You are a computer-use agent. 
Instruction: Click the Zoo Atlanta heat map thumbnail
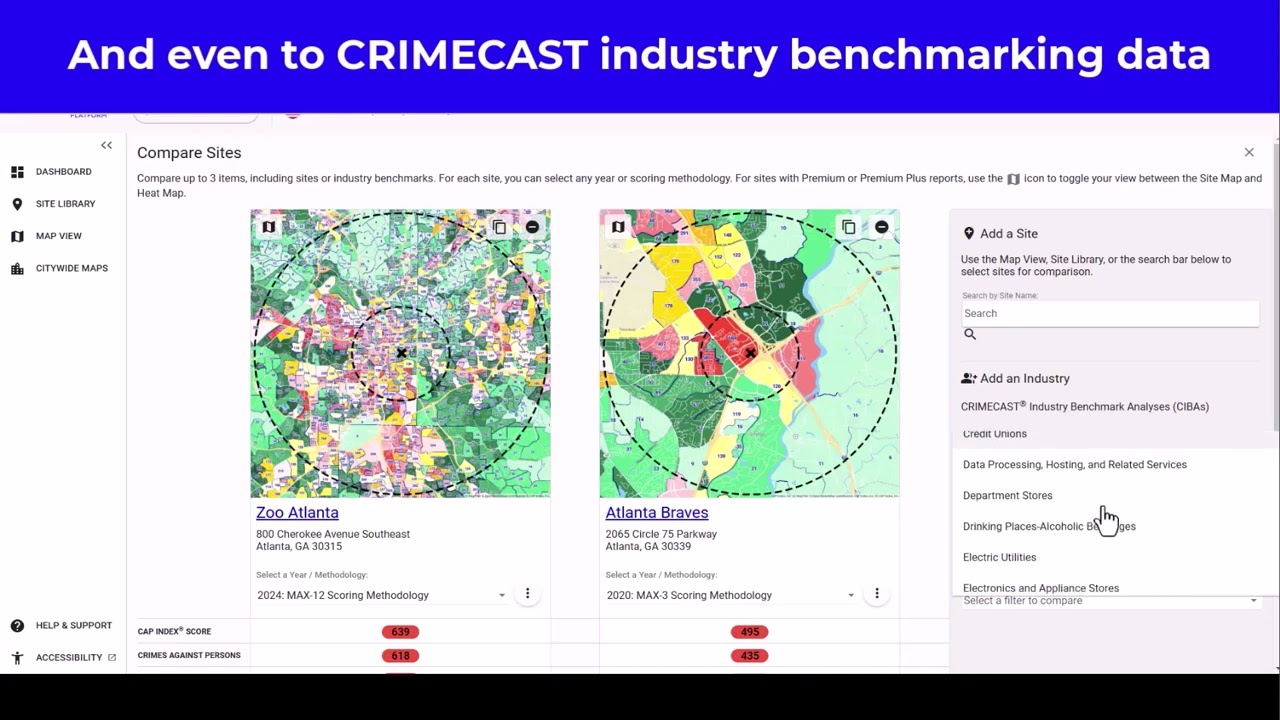click(400, 353)
